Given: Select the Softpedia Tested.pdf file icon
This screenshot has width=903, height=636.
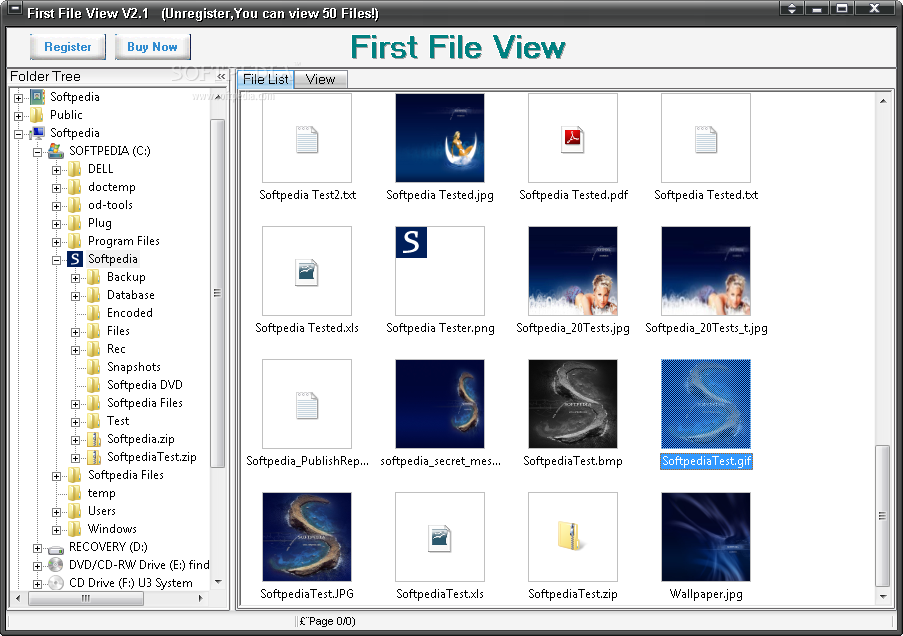Looking at the screenshot, I should pos(573,138).
